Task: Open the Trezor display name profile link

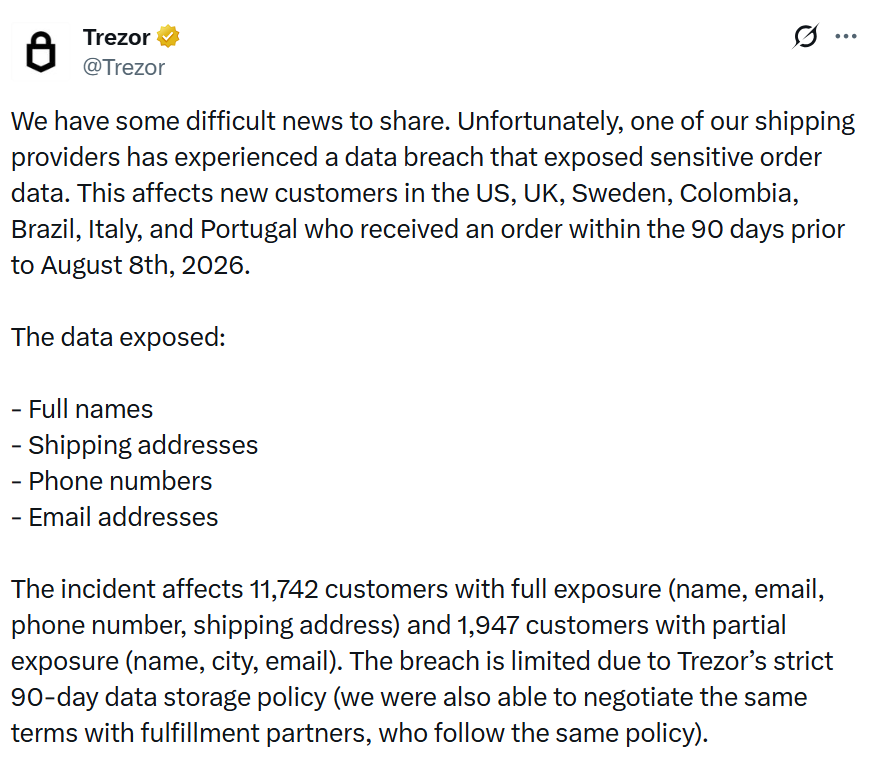Action: 117,38
